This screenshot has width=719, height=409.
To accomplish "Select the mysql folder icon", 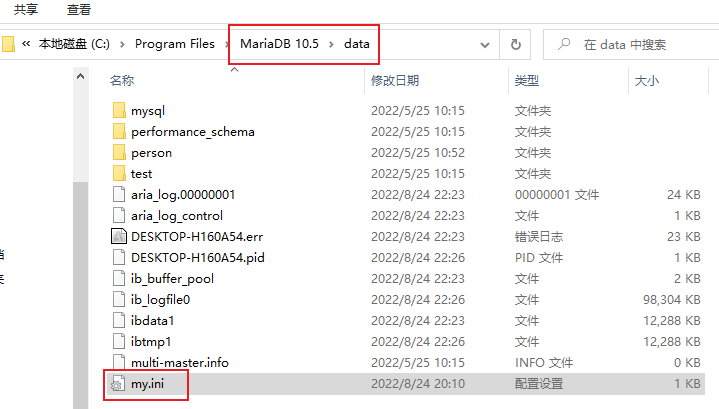I will pos(119,111).
